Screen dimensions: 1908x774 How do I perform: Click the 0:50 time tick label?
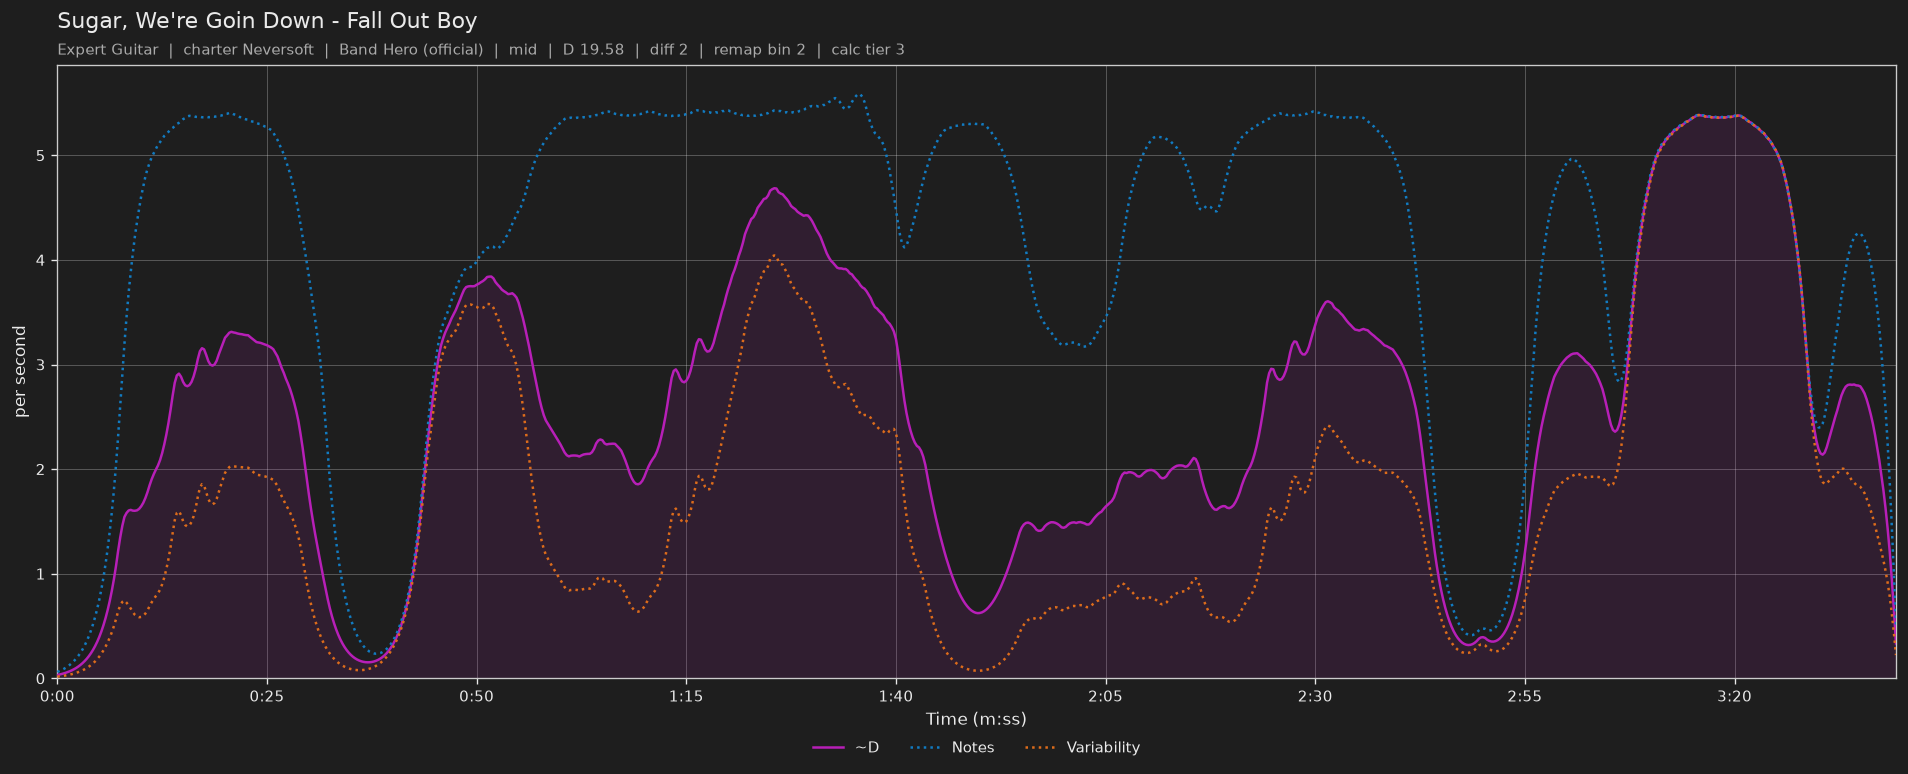(x=476, y=696)
